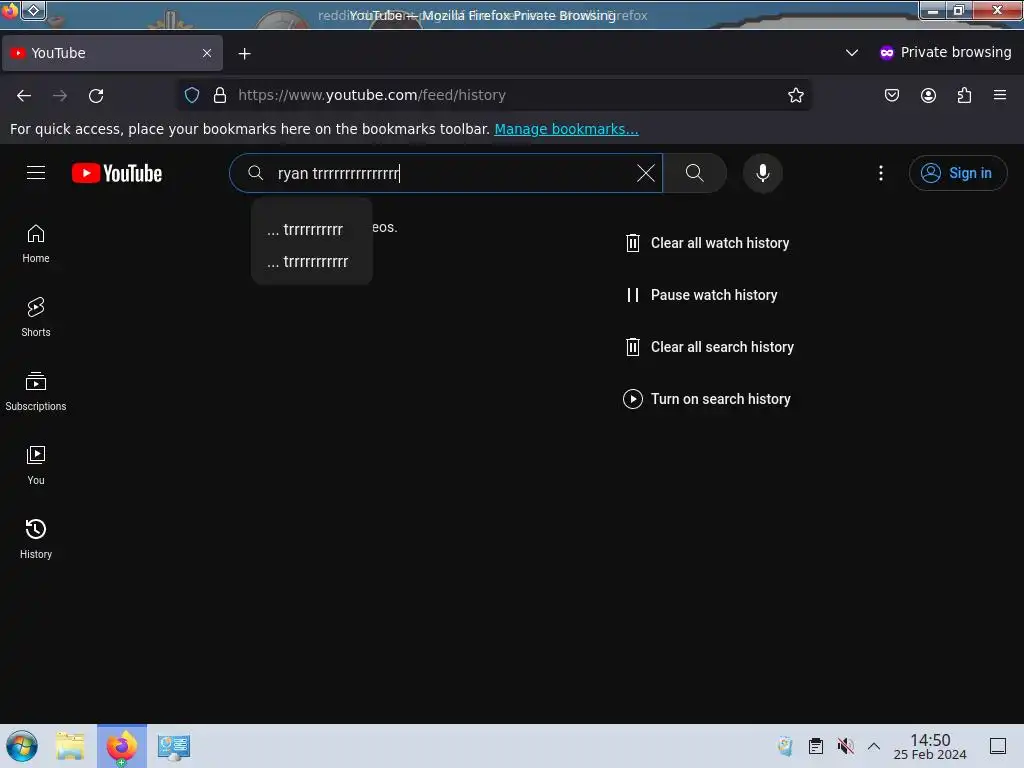Click the Sign in button

(957, 173)
